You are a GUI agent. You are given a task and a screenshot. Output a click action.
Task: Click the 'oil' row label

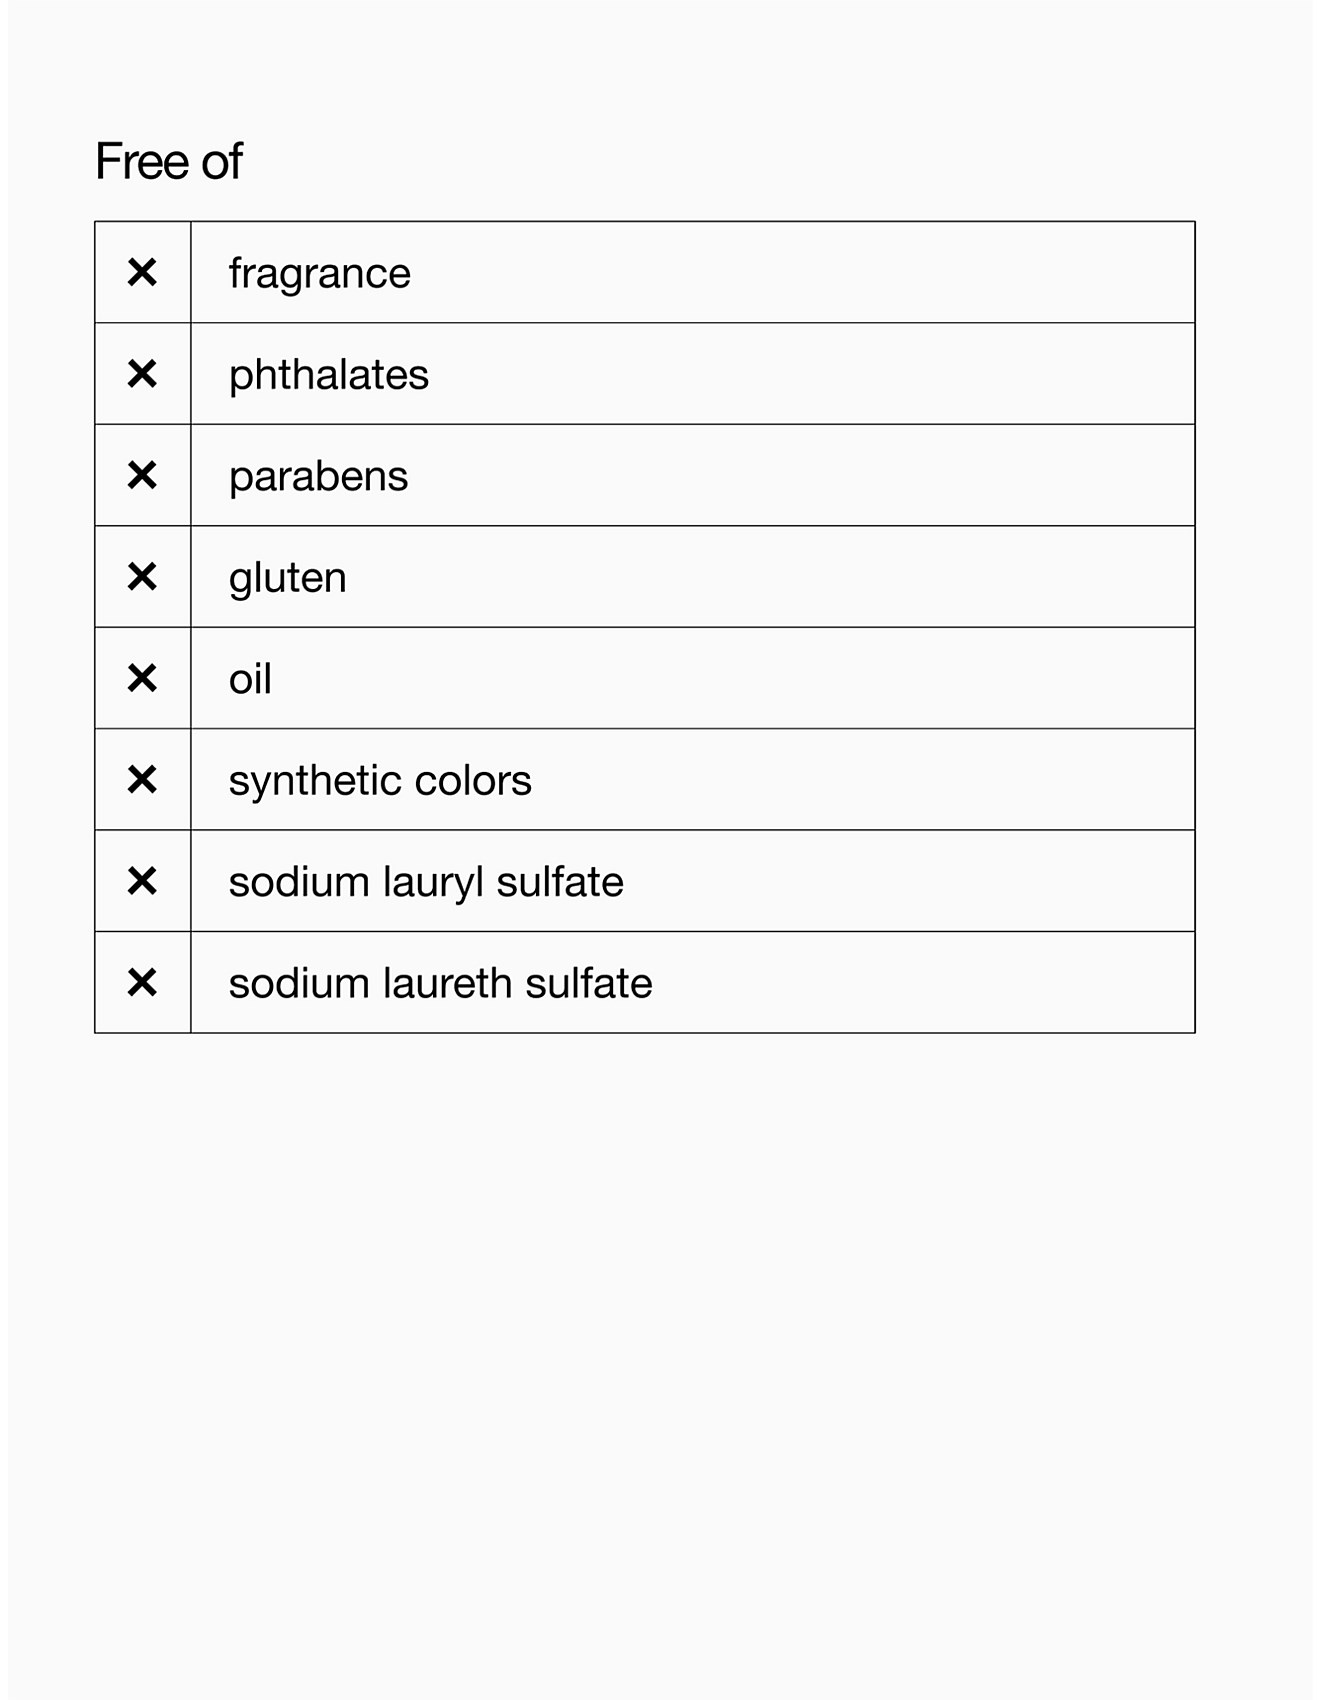(250, 680)
